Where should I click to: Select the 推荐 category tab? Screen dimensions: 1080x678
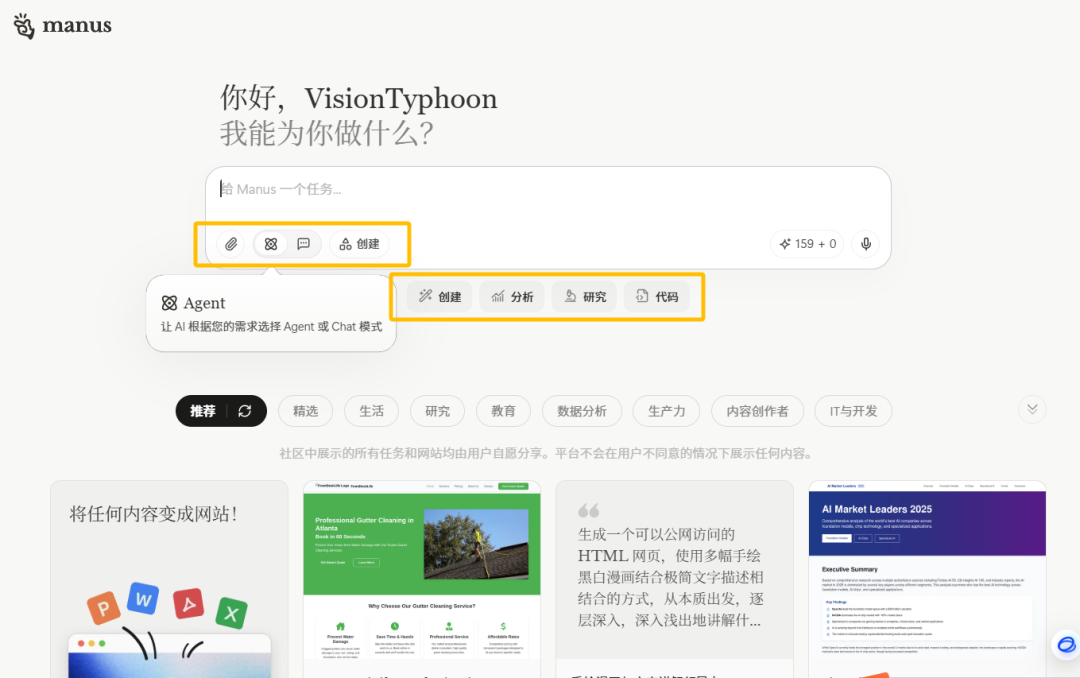pyautogui.click(x=202, y=411)
